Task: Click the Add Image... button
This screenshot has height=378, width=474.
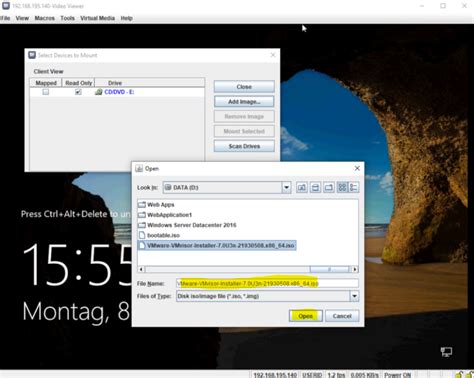Action: 244,102
